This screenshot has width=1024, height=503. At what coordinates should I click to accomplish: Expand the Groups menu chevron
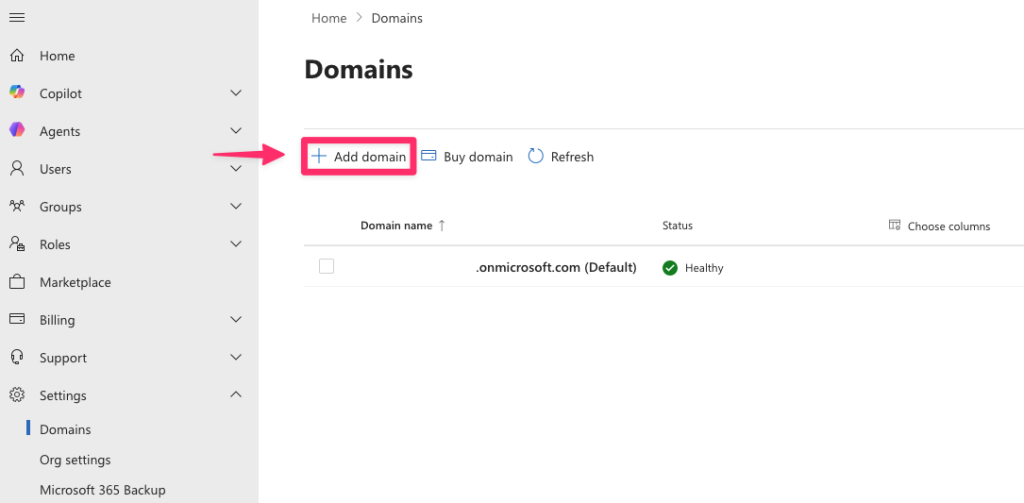(x=236, y=206)
